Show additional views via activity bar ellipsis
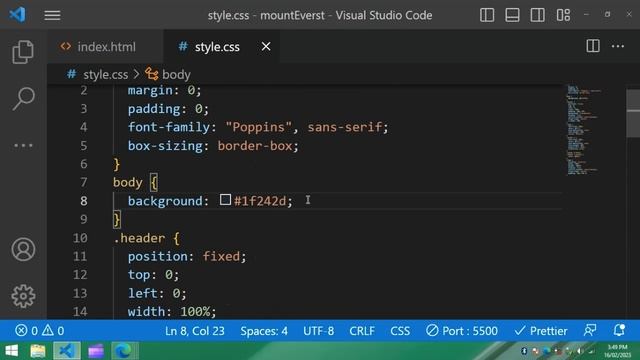The width and height of the screenshot is (640, 360). tap(23, 145)
